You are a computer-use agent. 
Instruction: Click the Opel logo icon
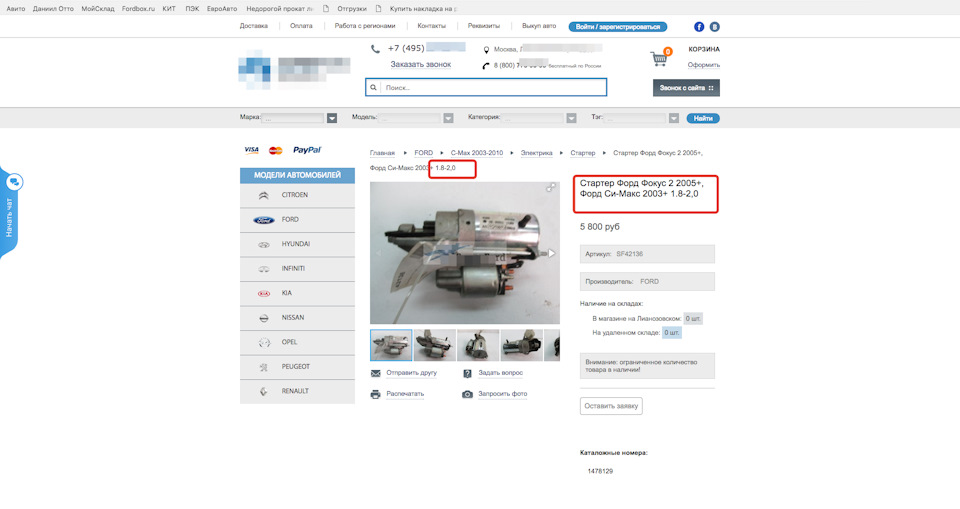pos(264,342)
